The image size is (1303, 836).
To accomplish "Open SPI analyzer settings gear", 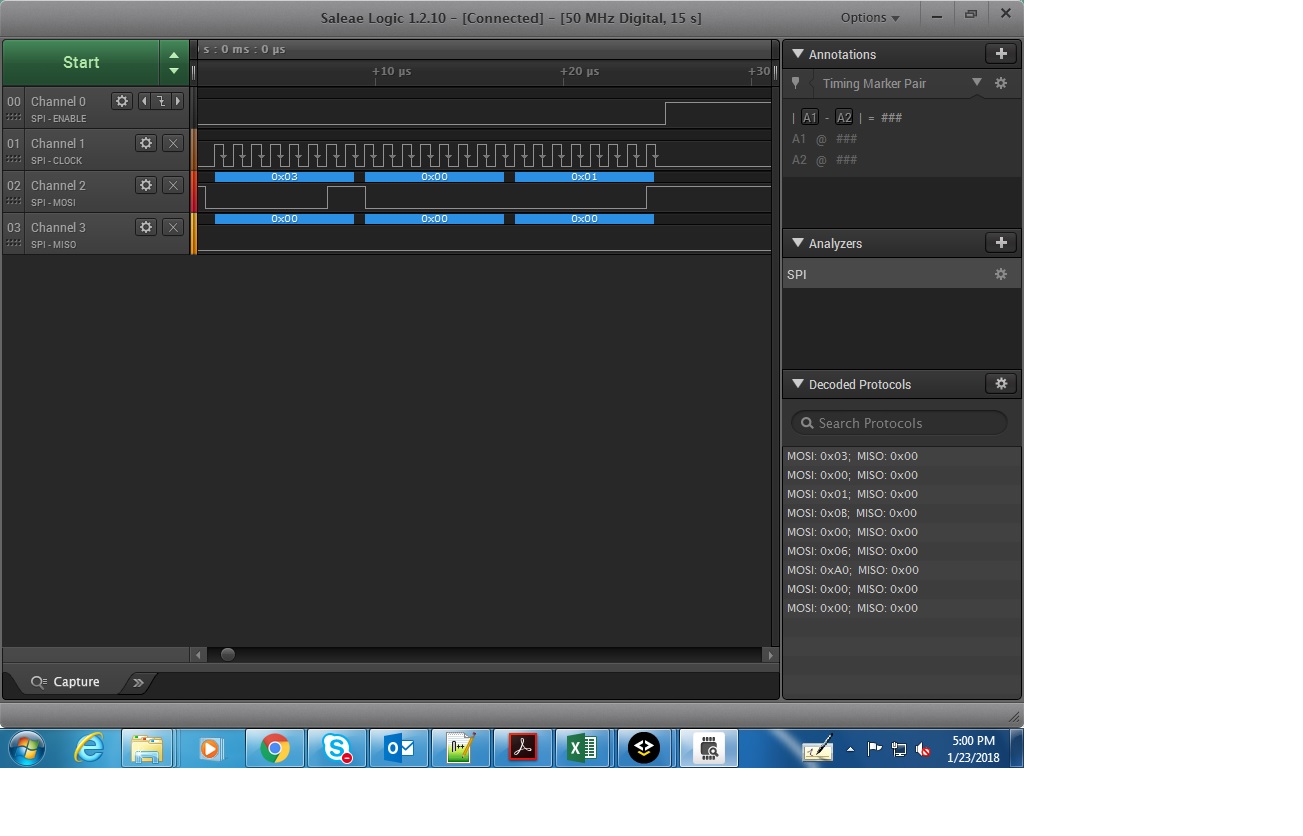I will (1001, 274).
